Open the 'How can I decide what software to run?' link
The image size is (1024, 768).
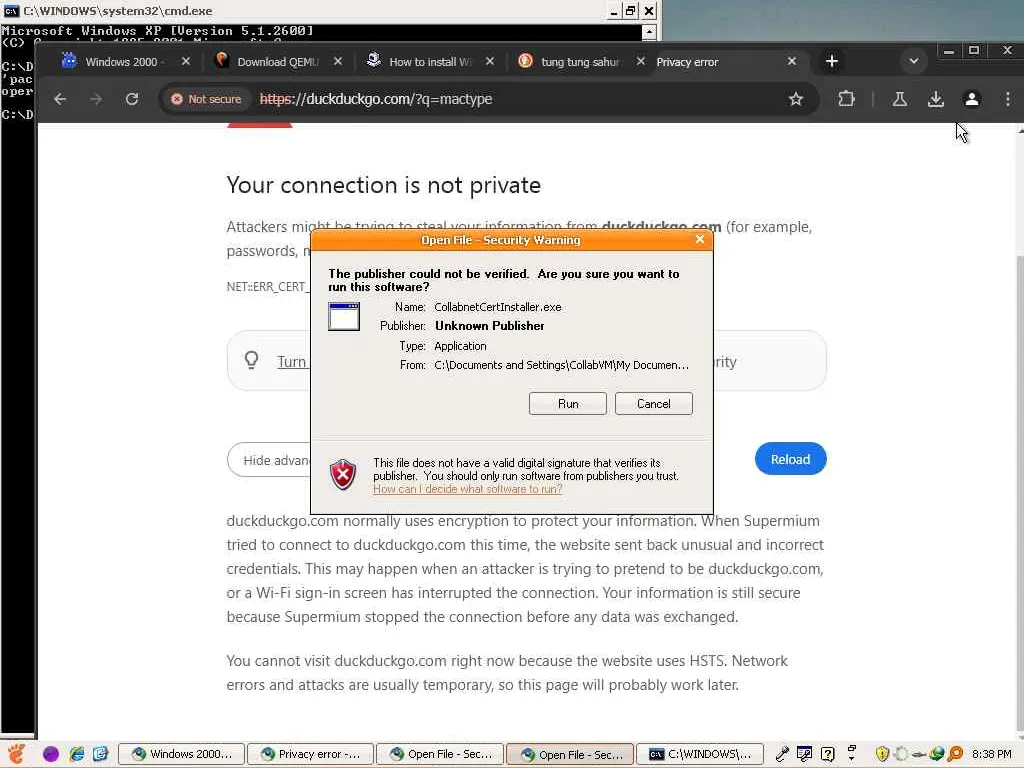coord(468,489)
